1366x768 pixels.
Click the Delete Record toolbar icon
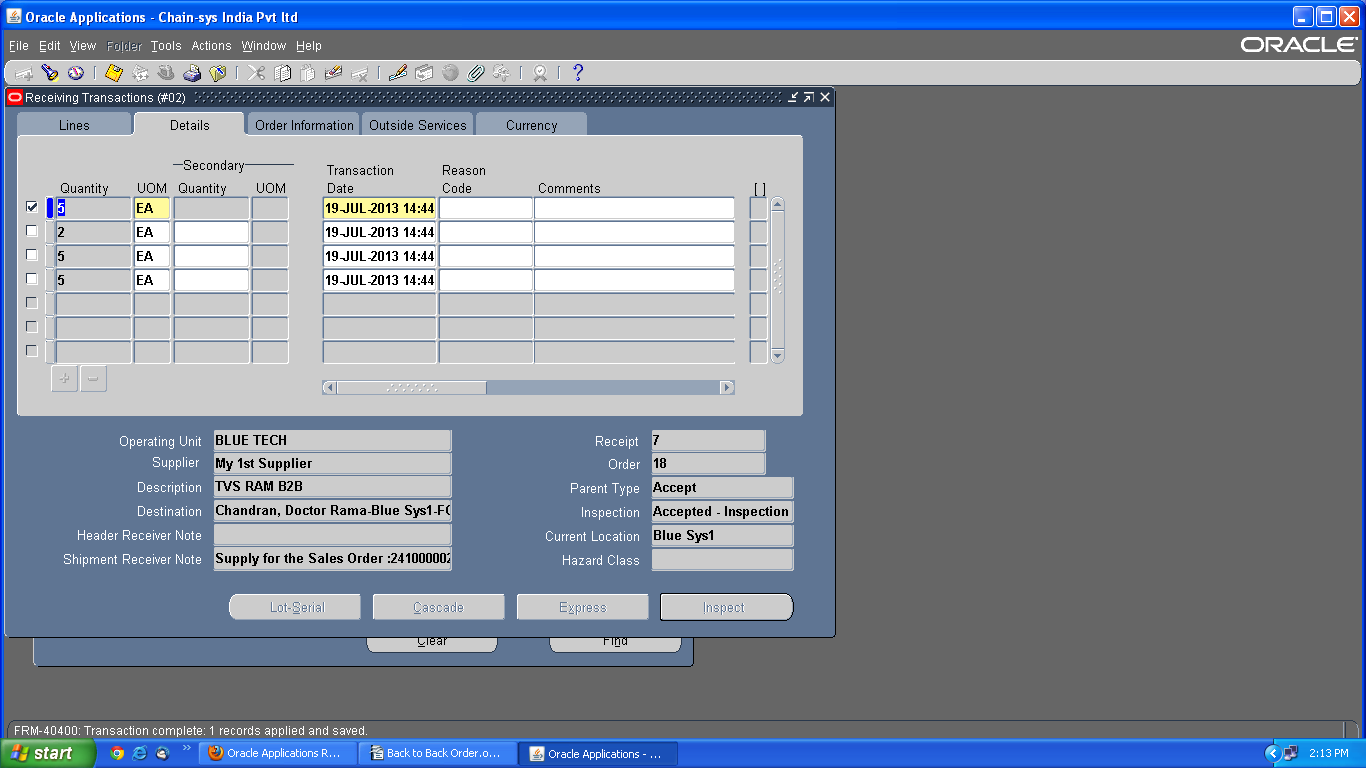point(360,73)
